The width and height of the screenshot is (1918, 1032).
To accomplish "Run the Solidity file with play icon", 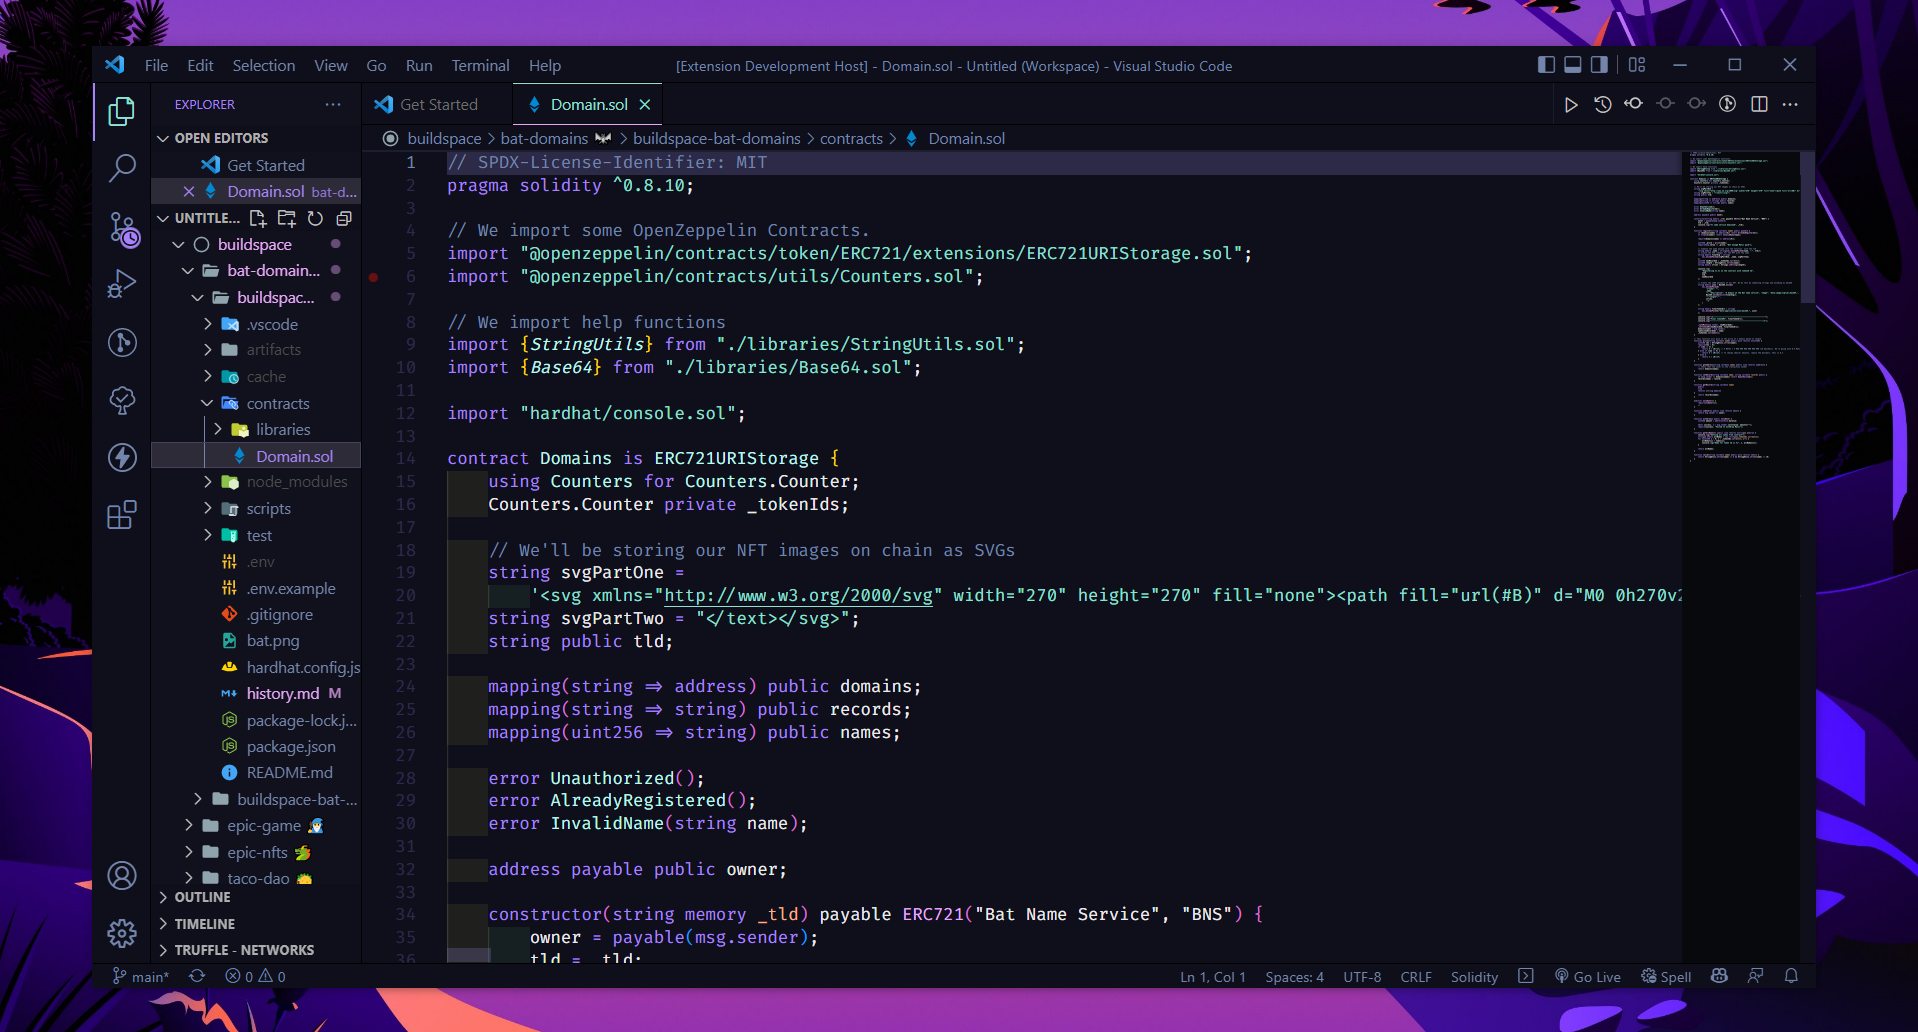I will coord(1571,105).
